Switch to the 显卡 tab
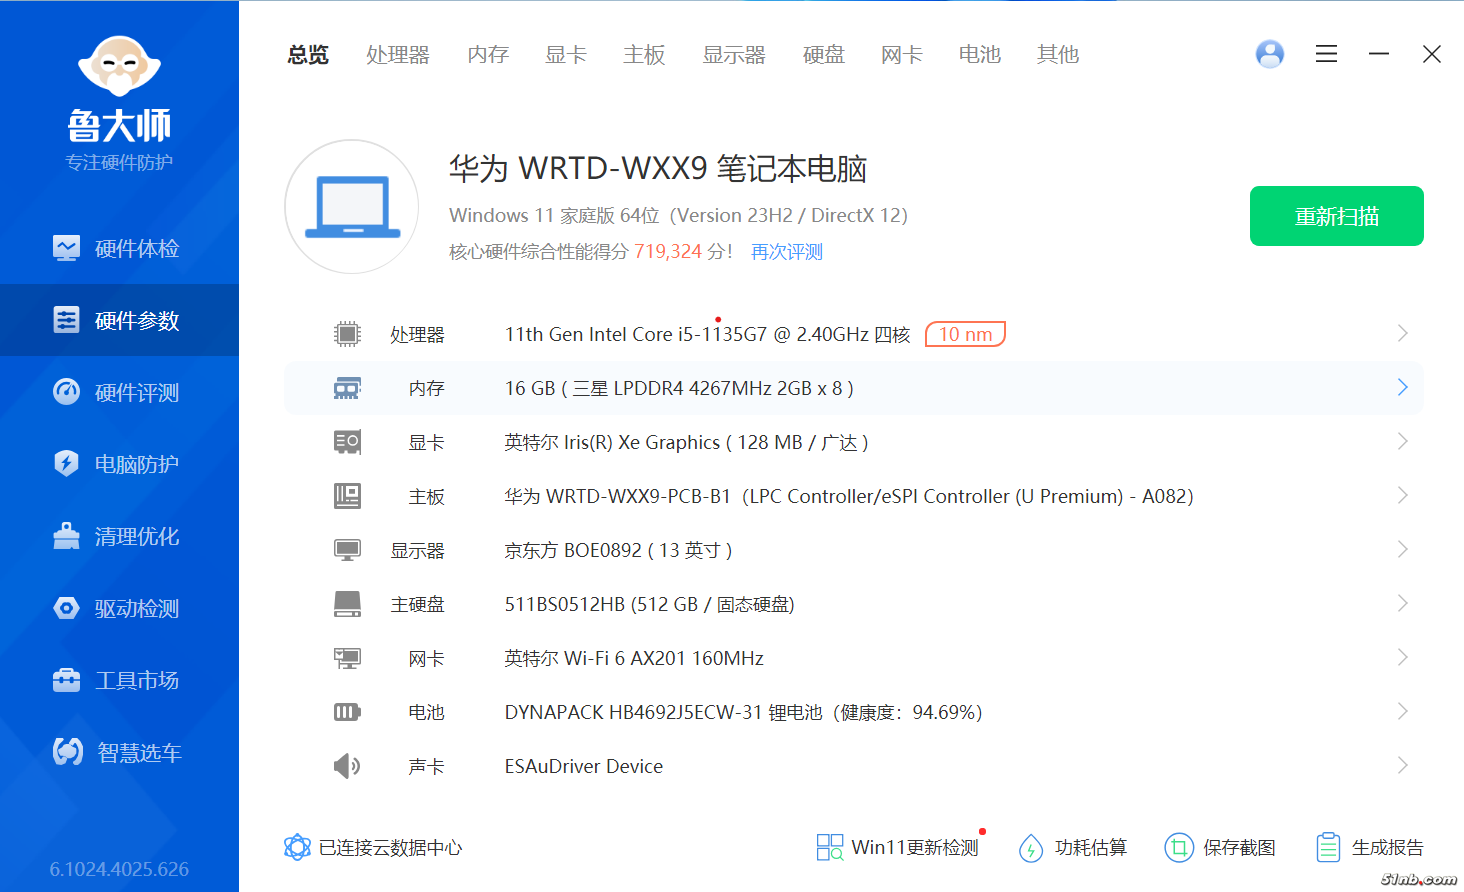 [565, 55]
